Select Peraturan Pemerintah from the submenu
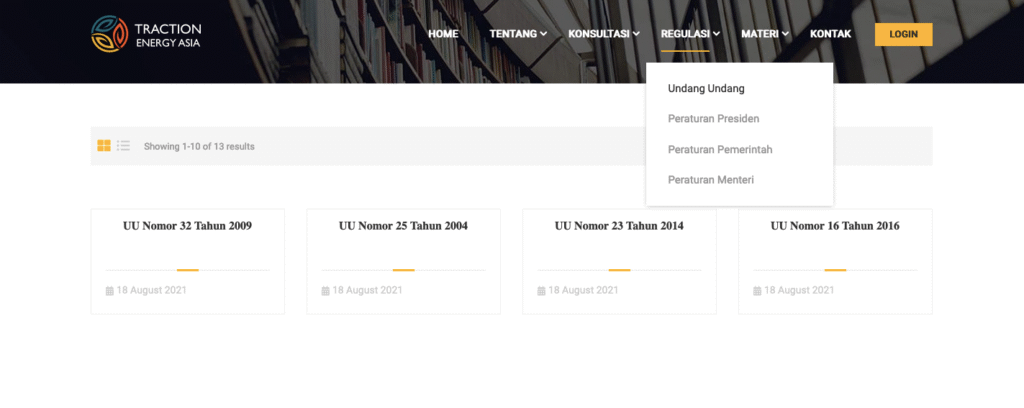 (720, 150)
